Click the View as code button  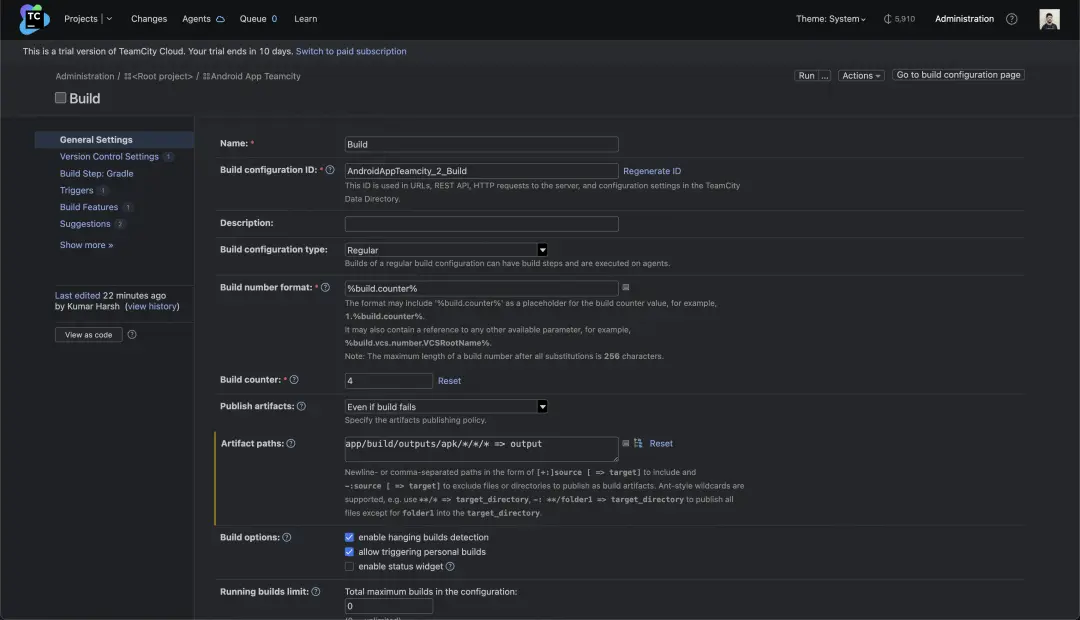89,335
